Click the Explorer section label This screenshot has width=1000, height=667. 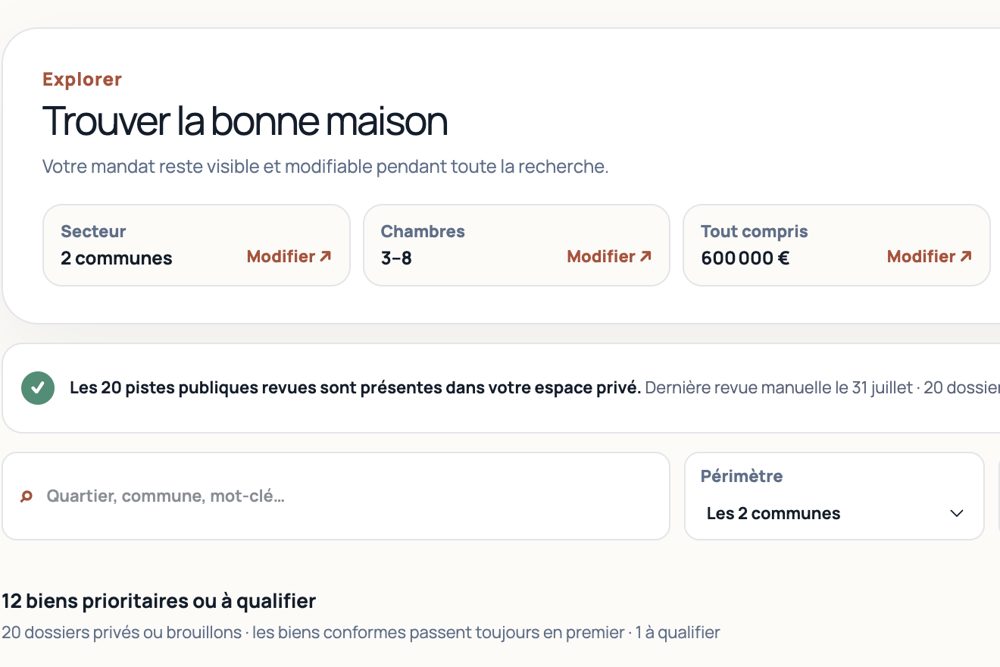click(x=82, y=79)
